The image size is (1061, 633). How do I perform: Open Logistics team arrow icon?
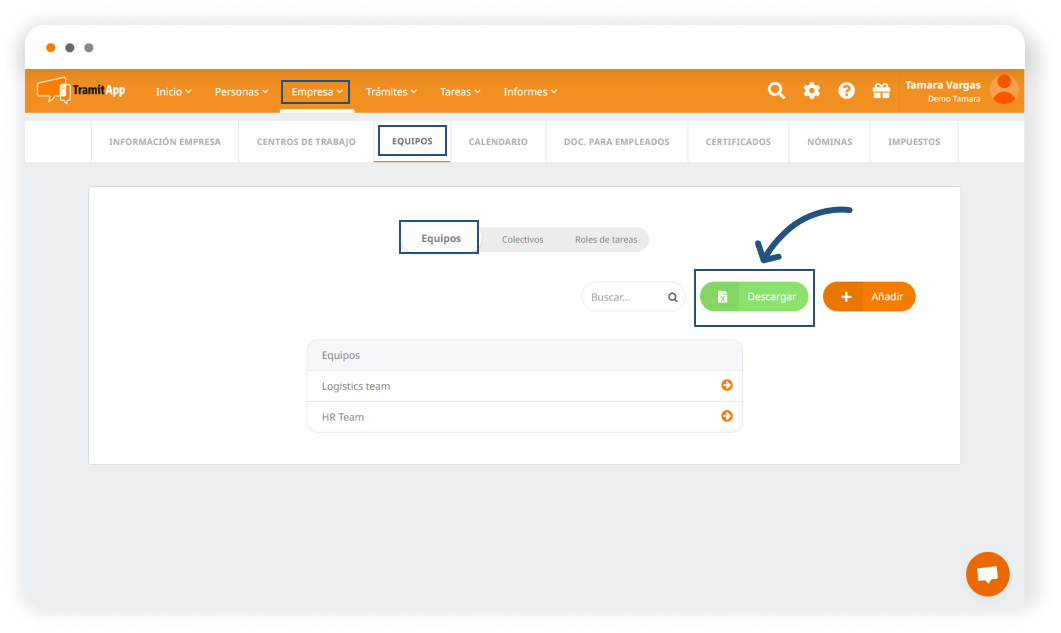[x=727, y=386]
